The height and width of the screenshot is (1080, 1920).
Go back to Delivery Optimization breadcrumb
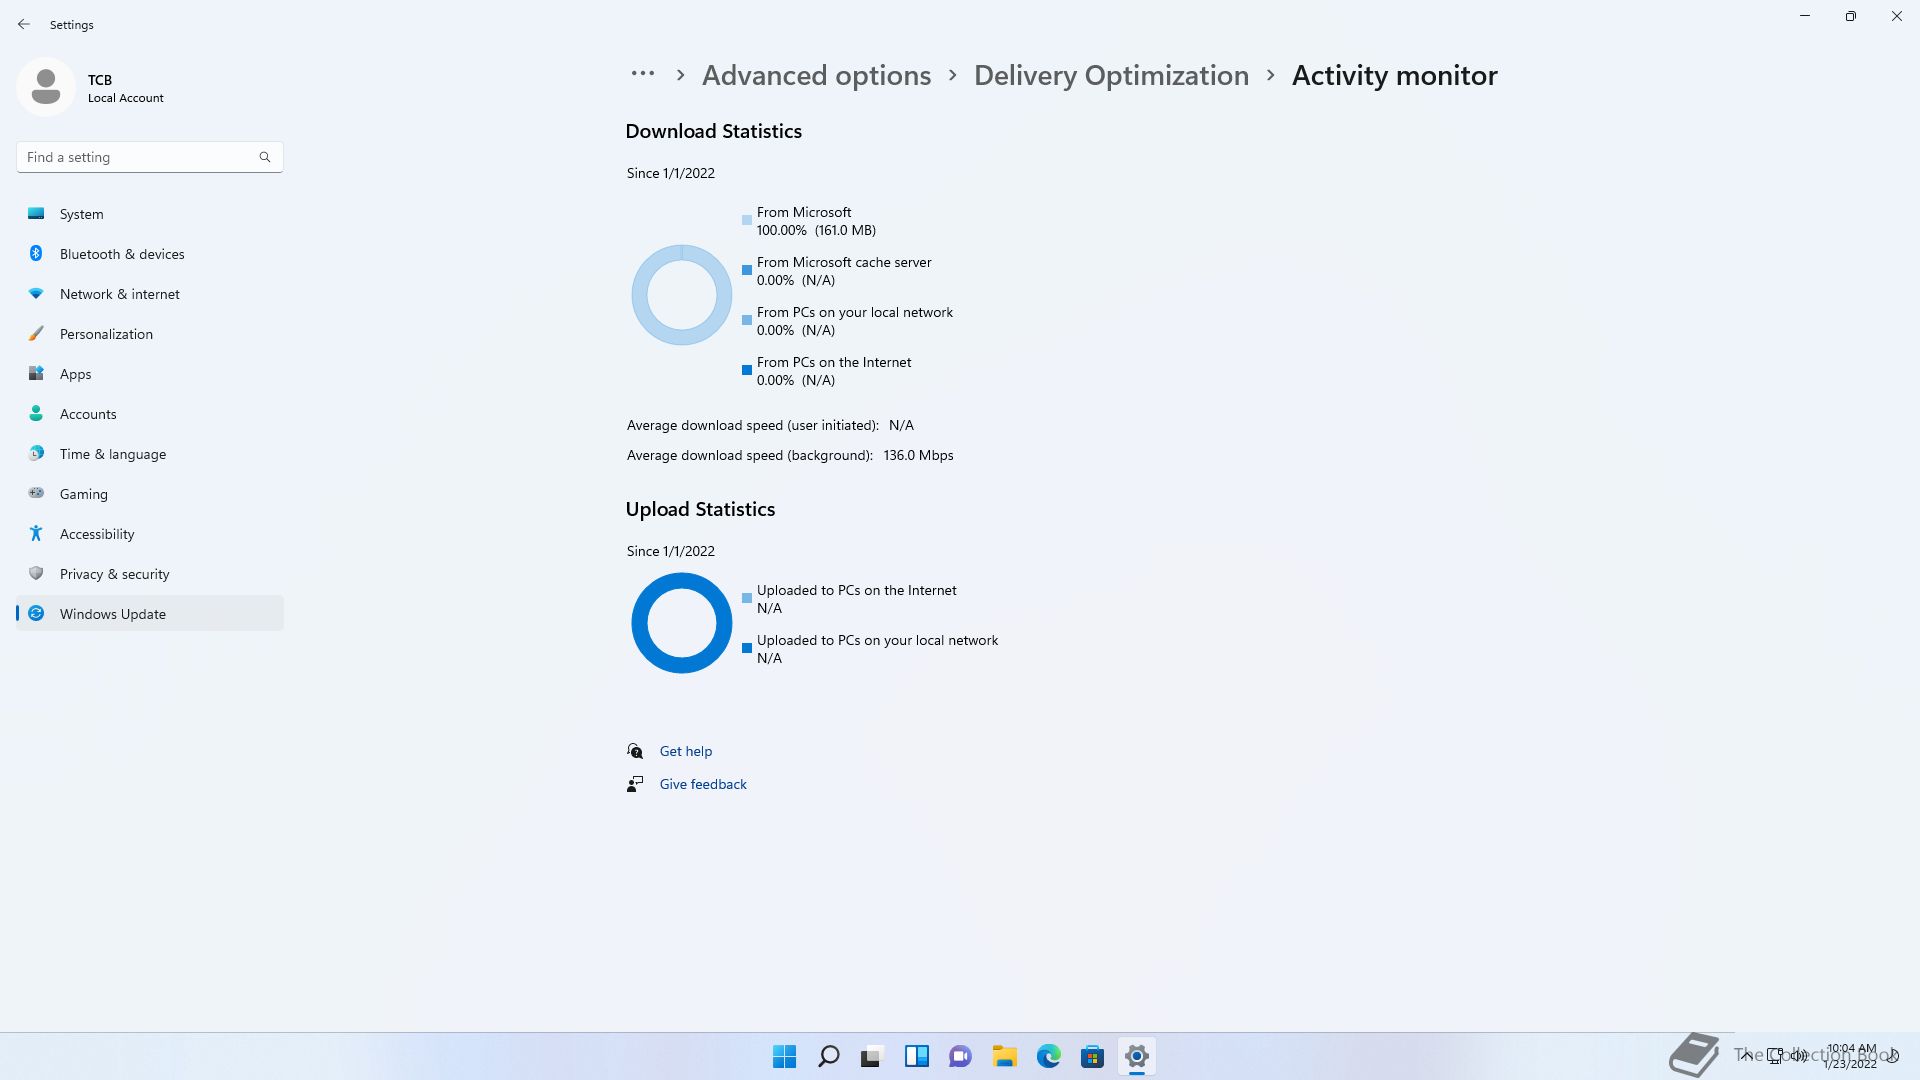pos(1110,76)
